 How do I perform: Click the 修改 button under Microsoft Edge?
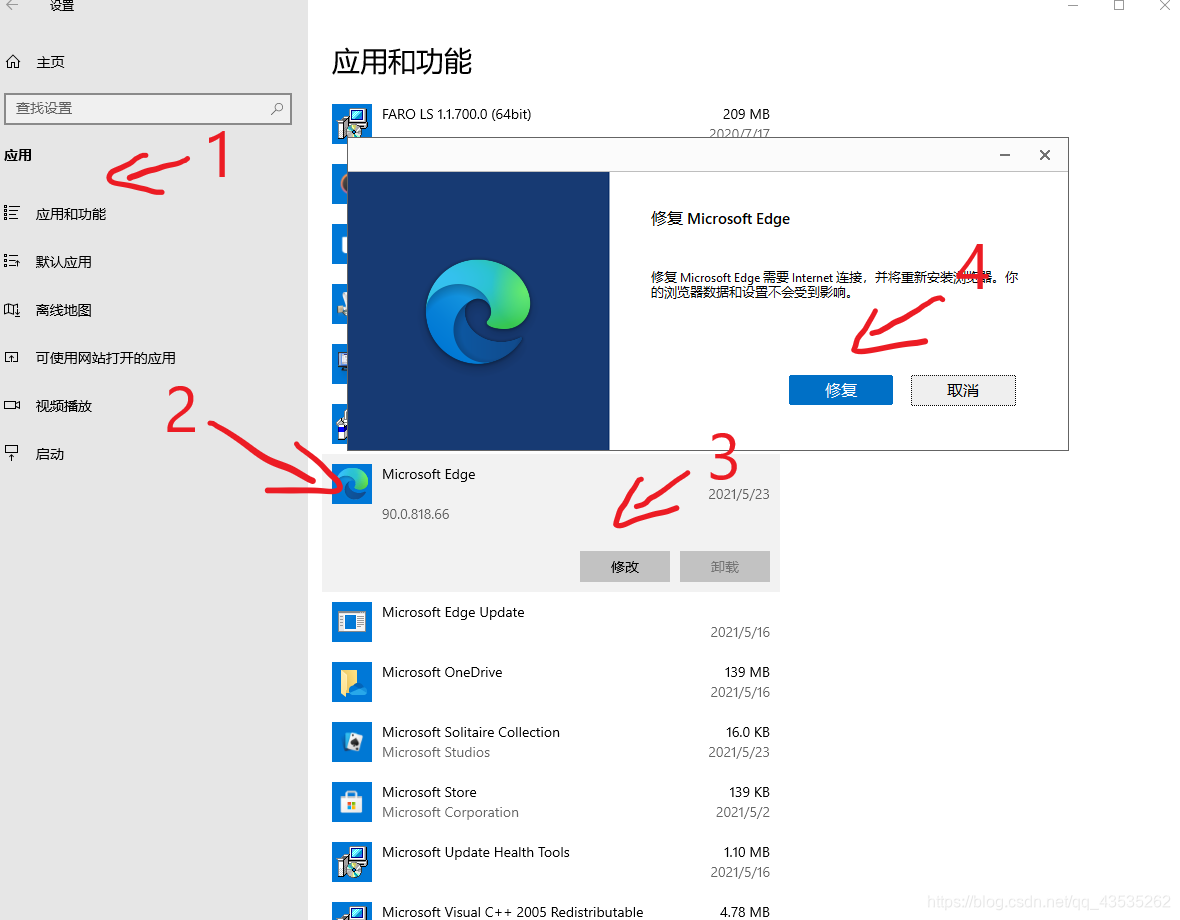[x=625, y=566]
